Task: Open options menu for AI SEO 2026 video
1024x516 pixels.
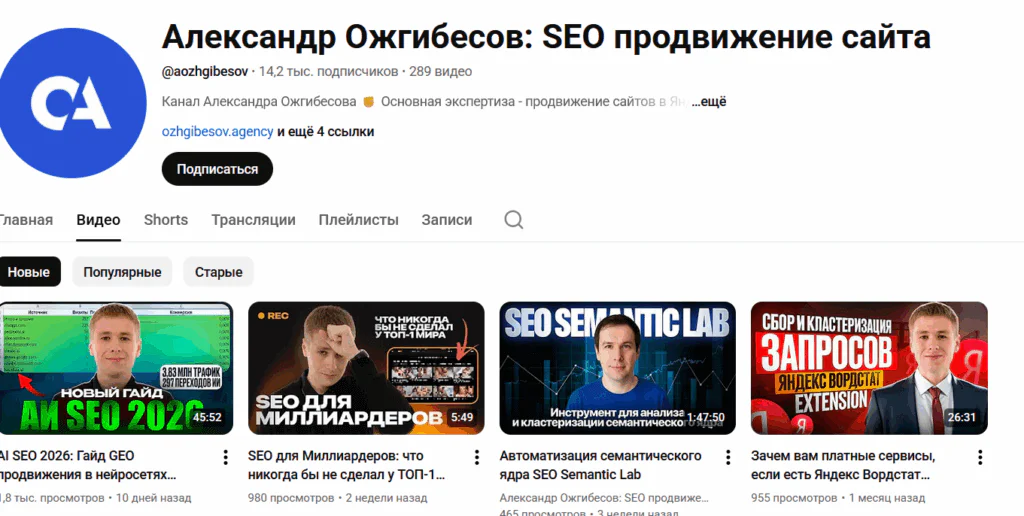Action: (x=225, y=457)
